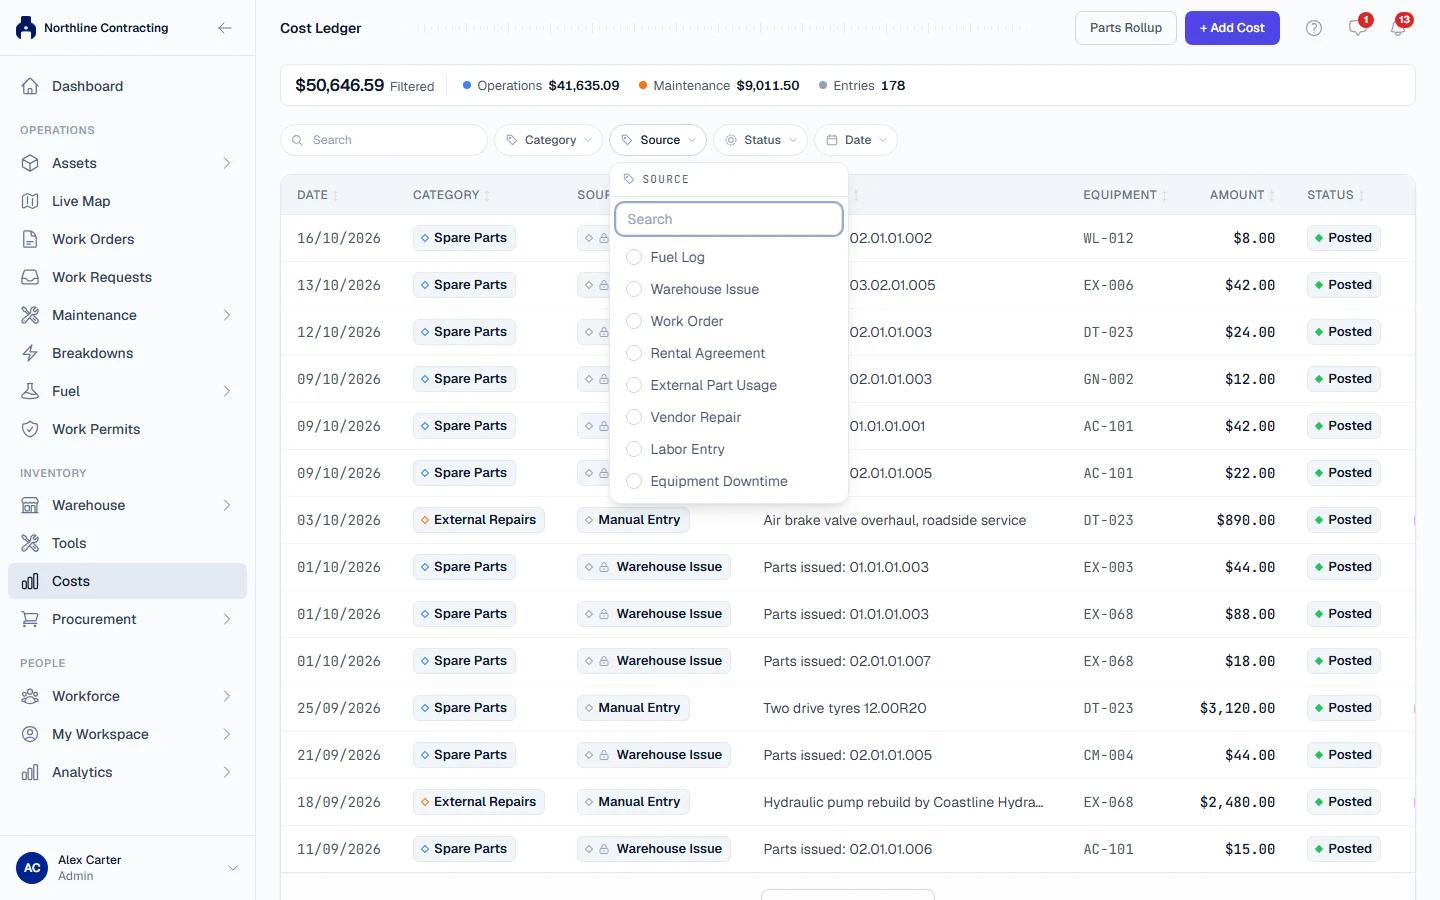Sort by the AMOUNT column header
This screenshot has height=900, width=1440.
(x=1242, y=195)
